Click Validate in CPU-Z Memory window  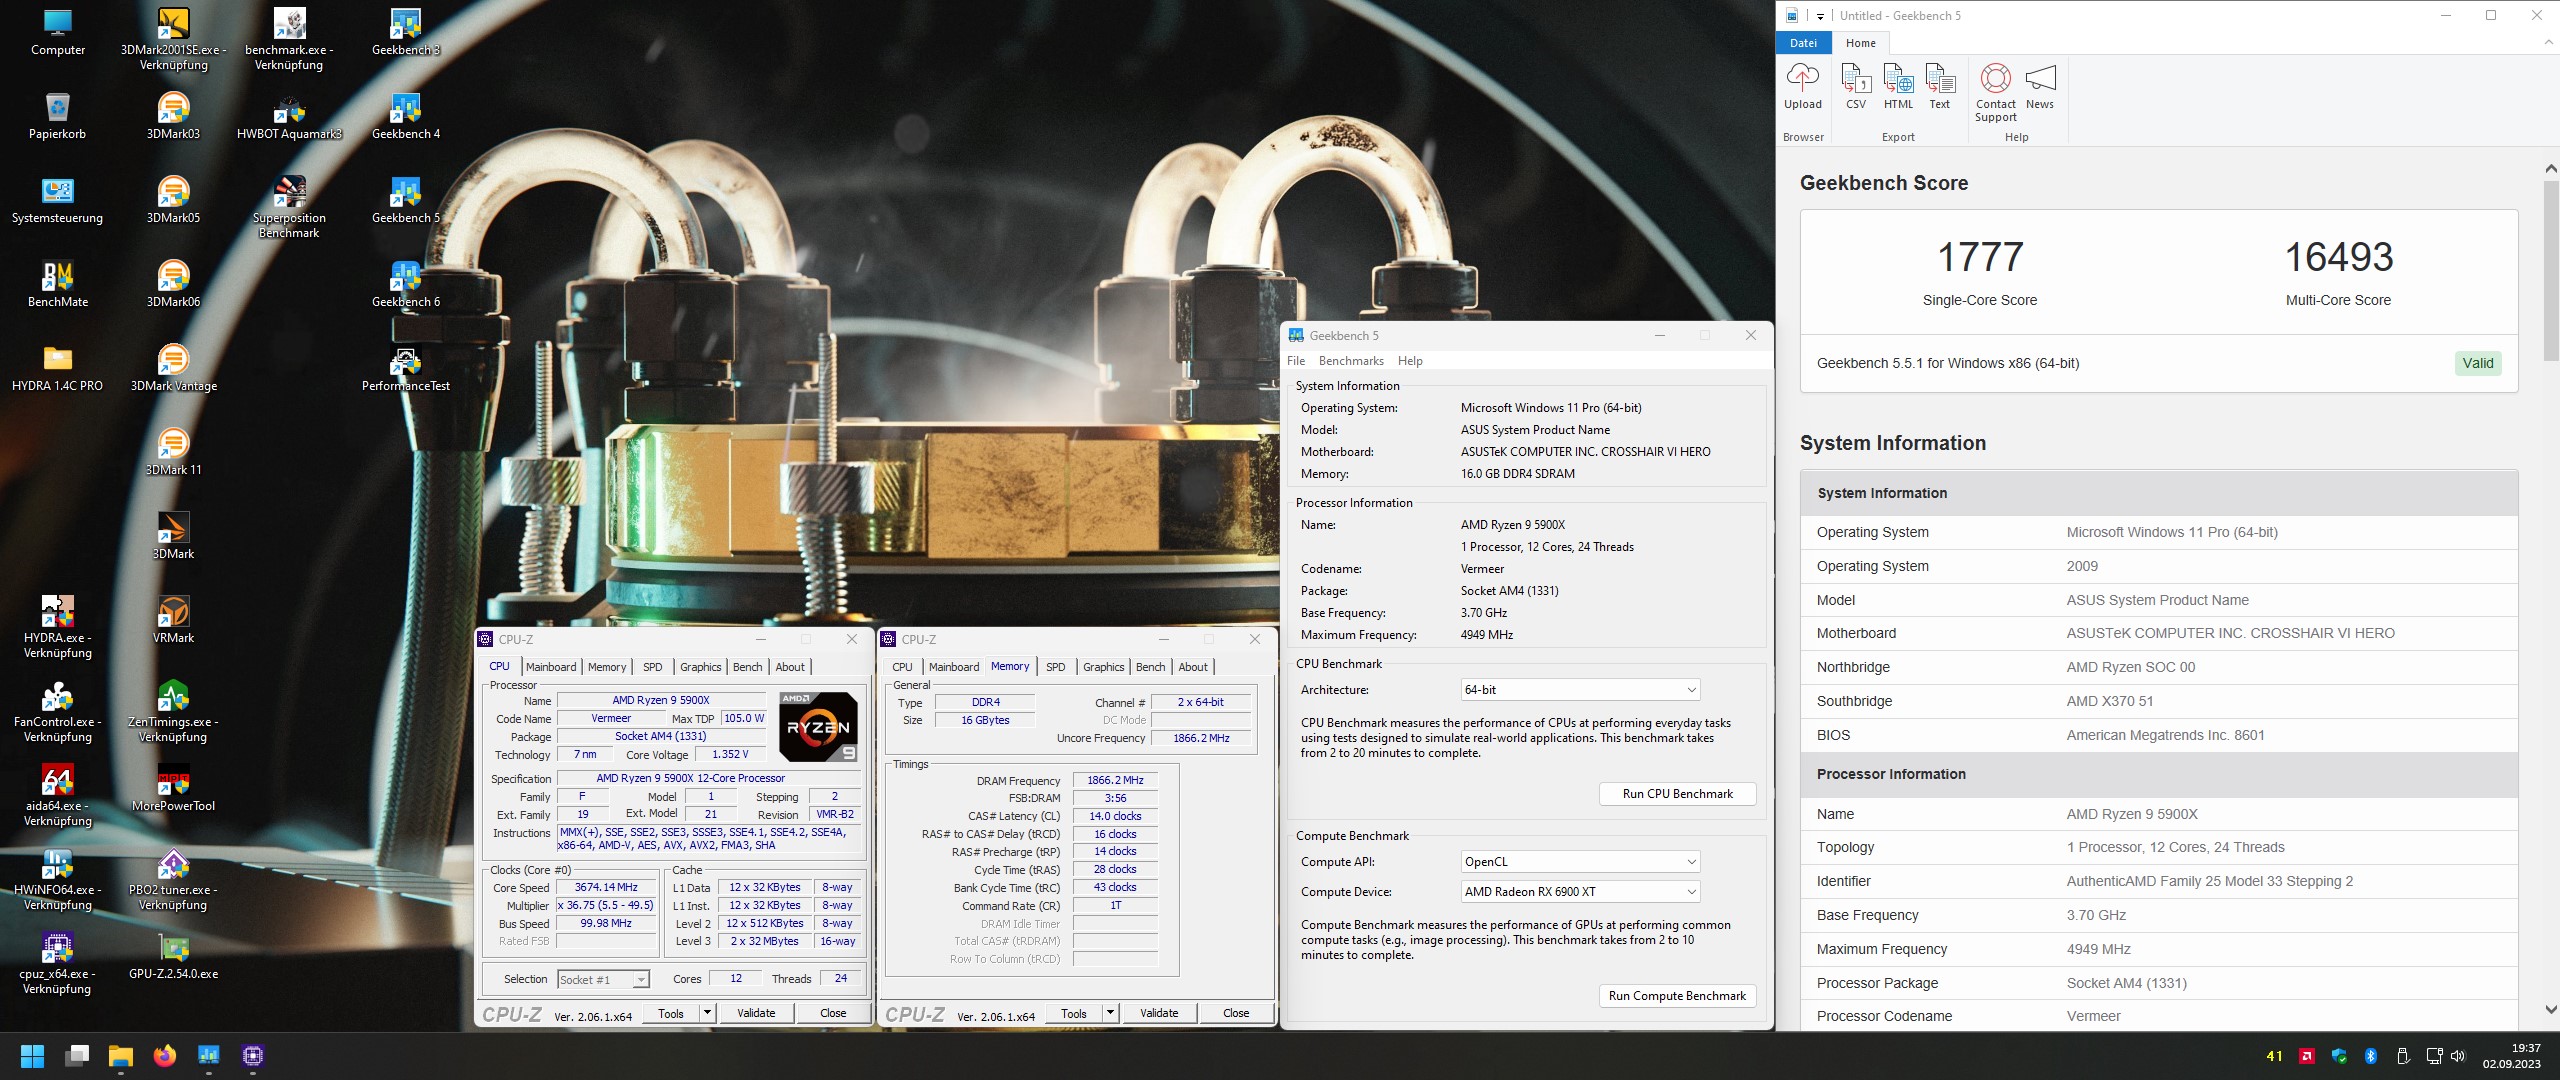tap(1159, 1013)
